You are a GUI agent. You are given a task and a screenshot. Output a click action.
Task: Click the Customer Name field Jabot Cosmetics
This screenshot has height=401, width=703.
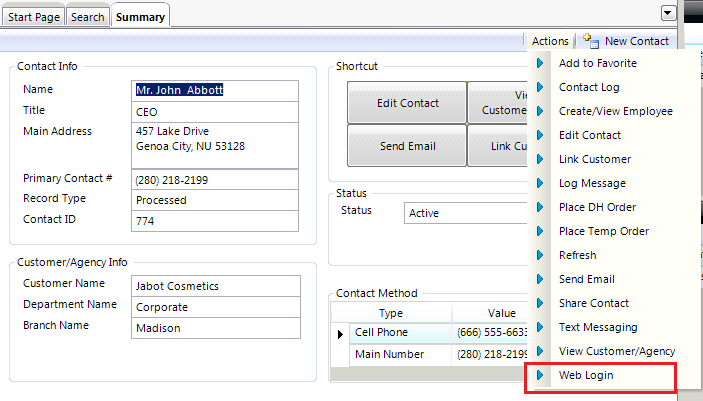pos(216,286)
